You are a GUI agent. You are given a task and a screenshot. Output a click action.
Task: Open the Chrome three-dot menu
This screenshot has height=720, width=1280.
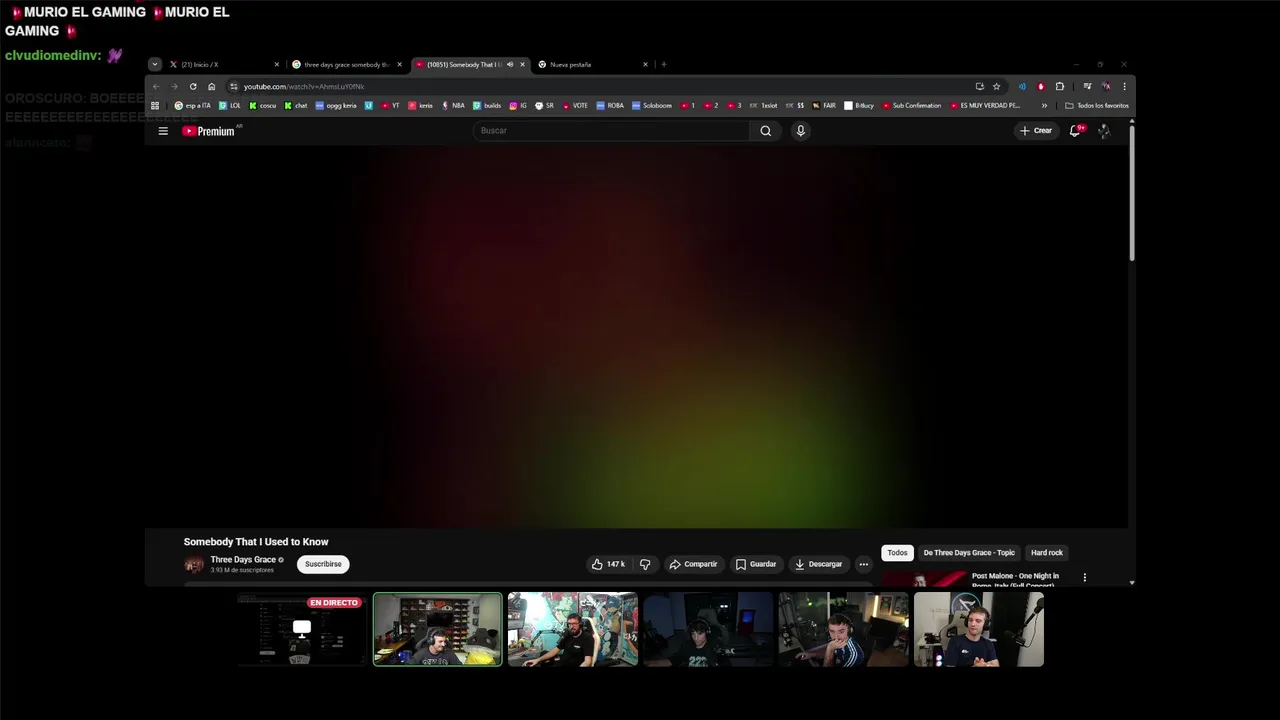click(x=1124, y=86)
